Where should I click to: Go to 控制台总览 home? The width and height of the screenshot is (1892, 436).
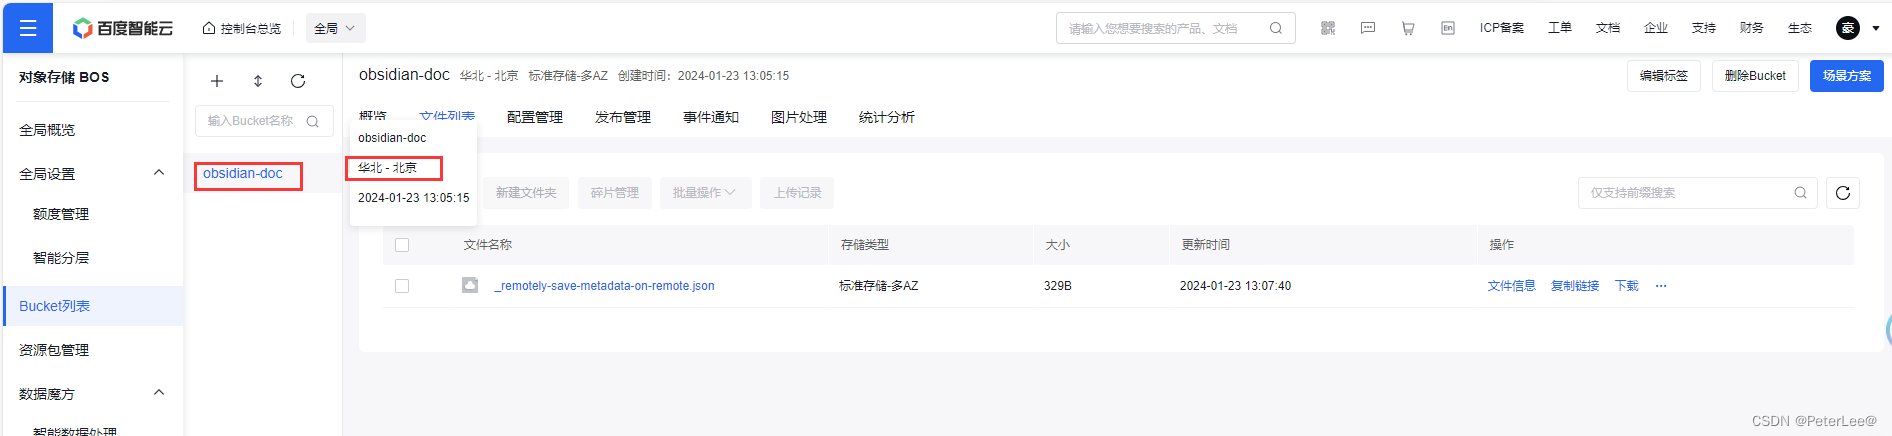click(241, 28)
